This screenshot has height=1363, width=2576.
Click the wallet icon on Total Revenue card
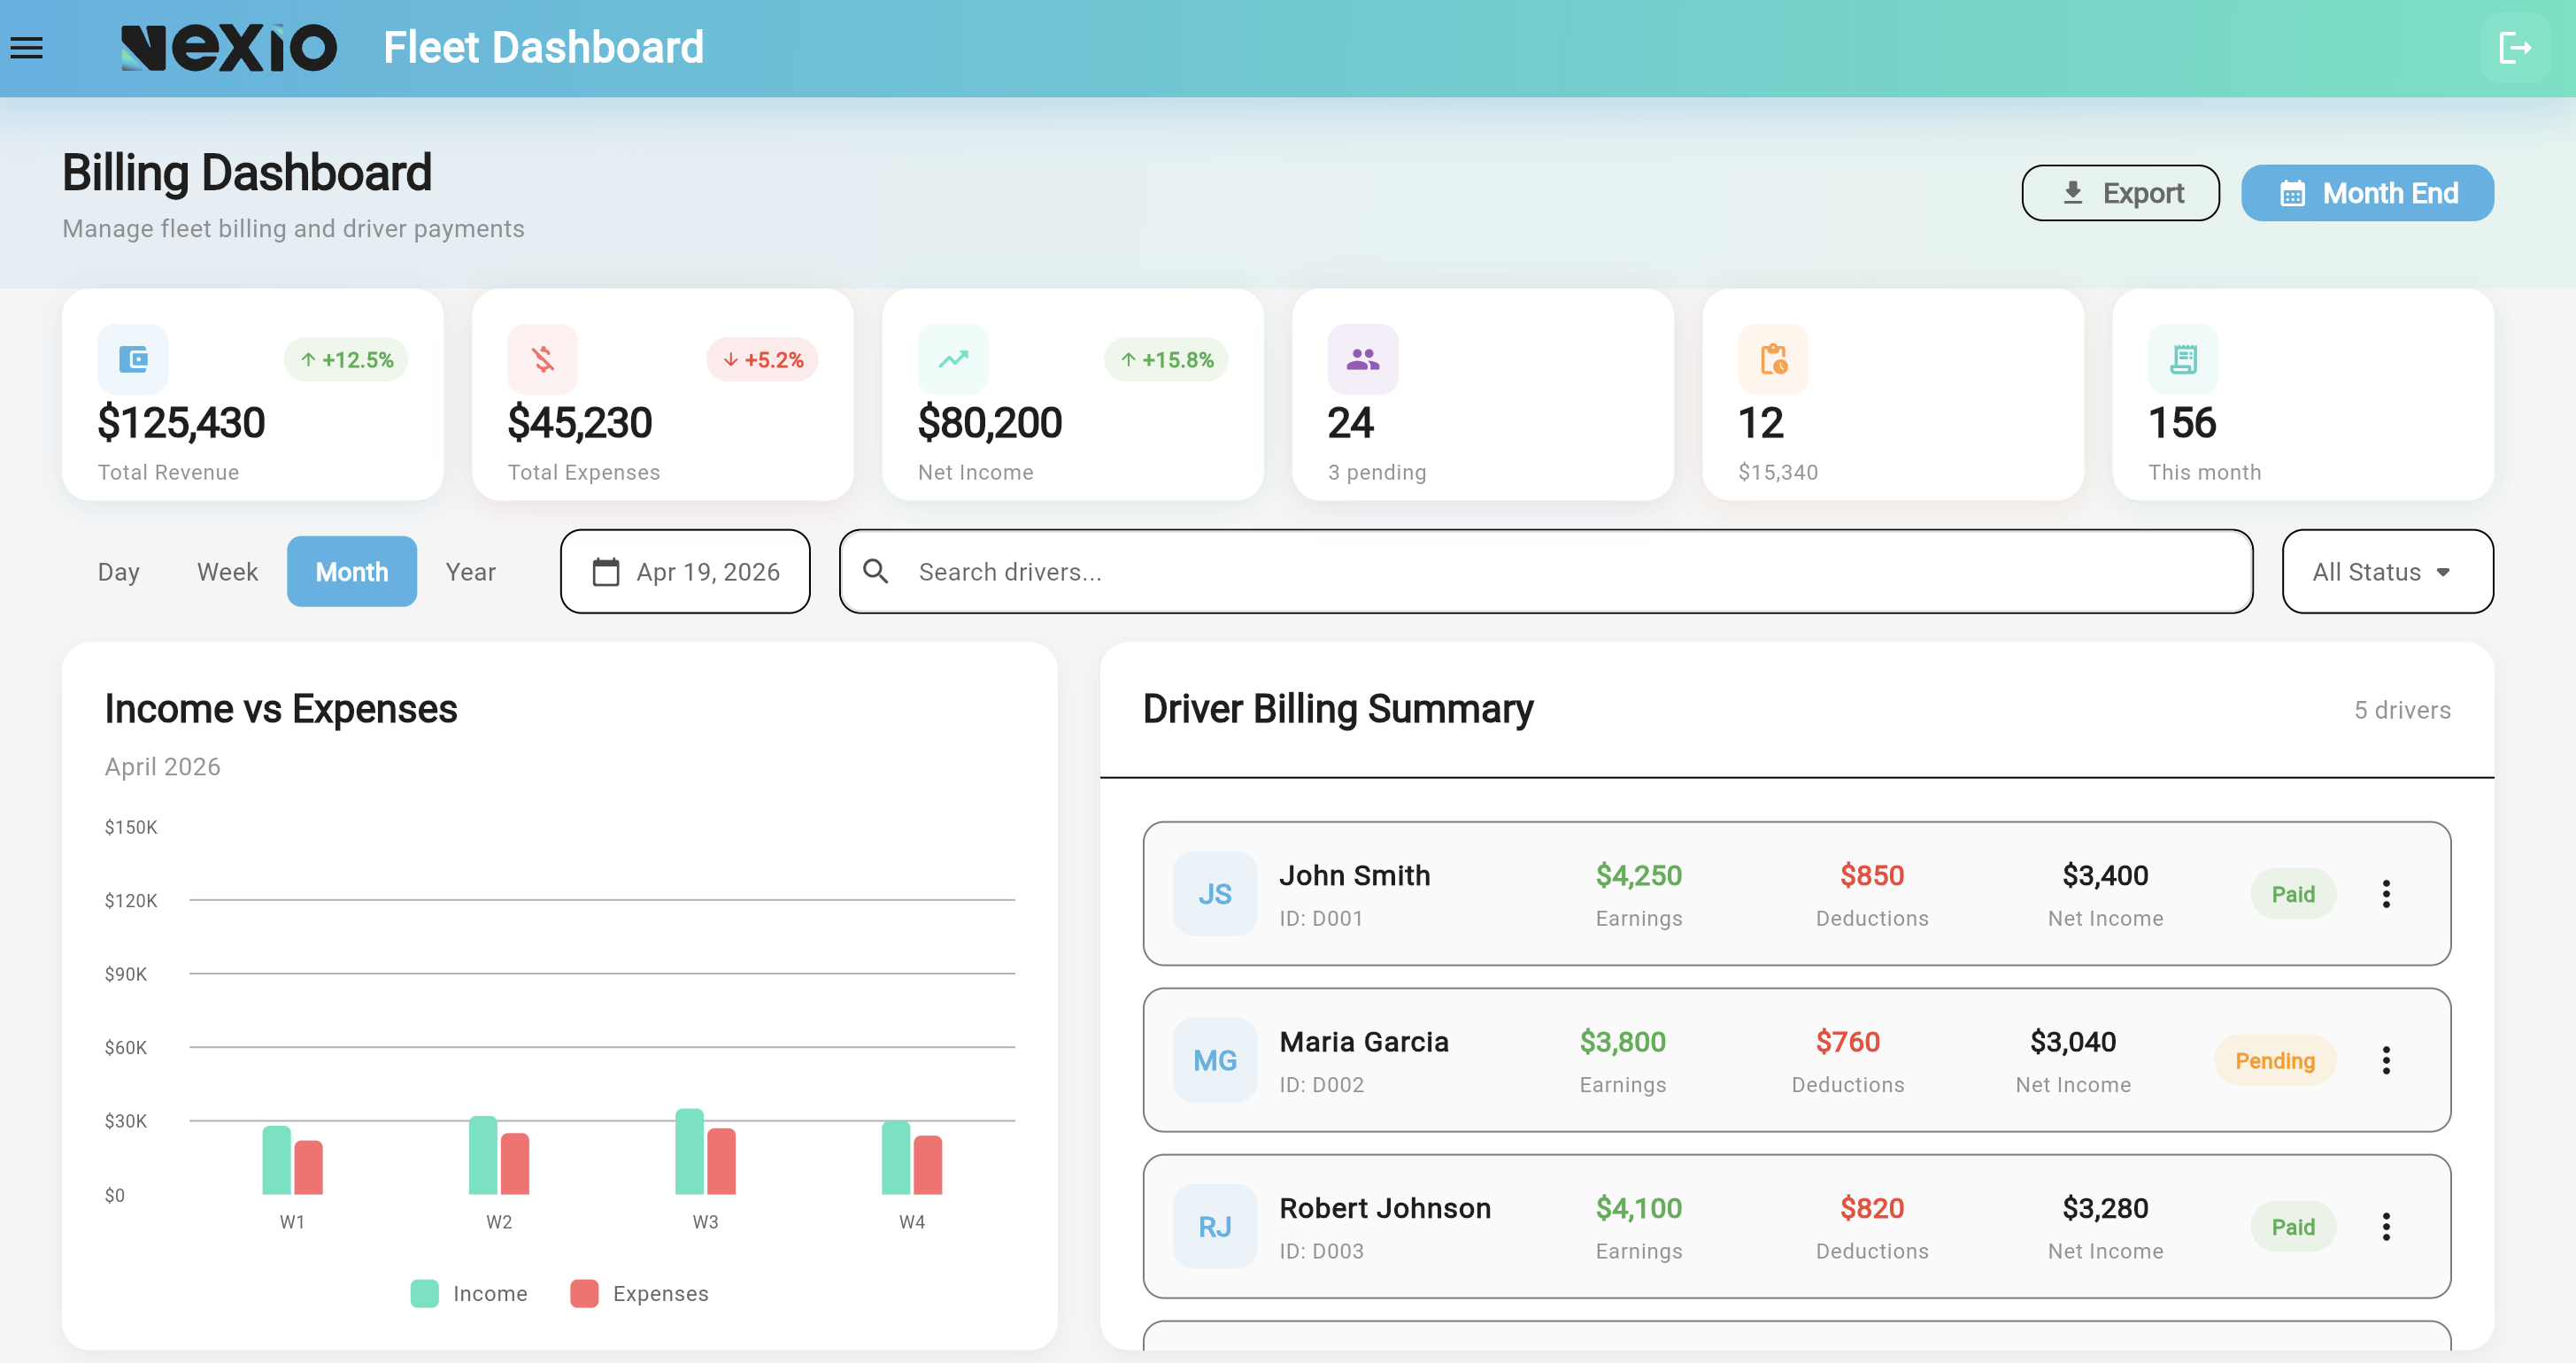133,359
